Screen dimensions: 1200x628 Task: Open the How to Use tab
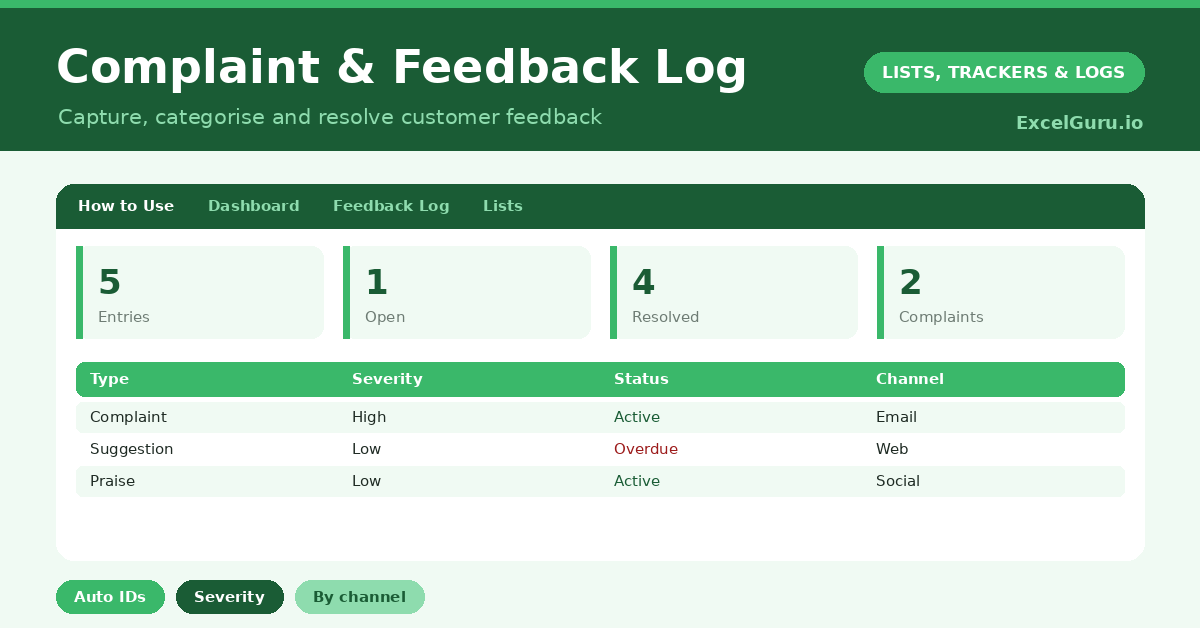126,206
